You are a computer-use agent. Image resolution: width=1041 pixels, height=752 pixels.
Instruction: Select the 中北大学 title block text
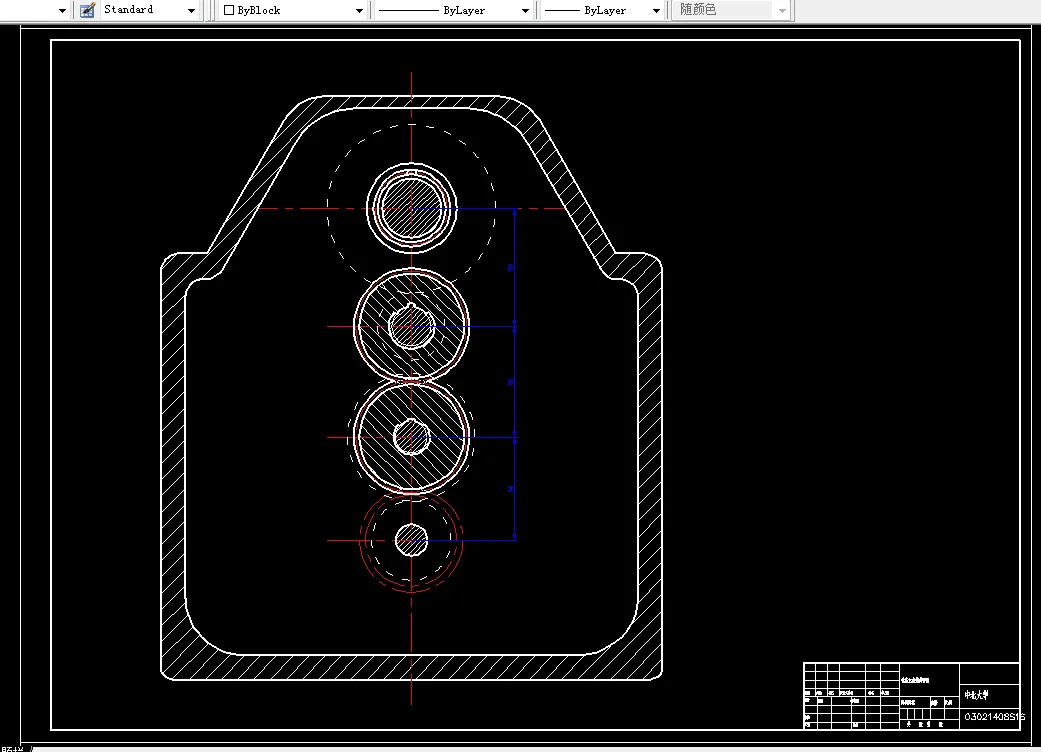976,695
